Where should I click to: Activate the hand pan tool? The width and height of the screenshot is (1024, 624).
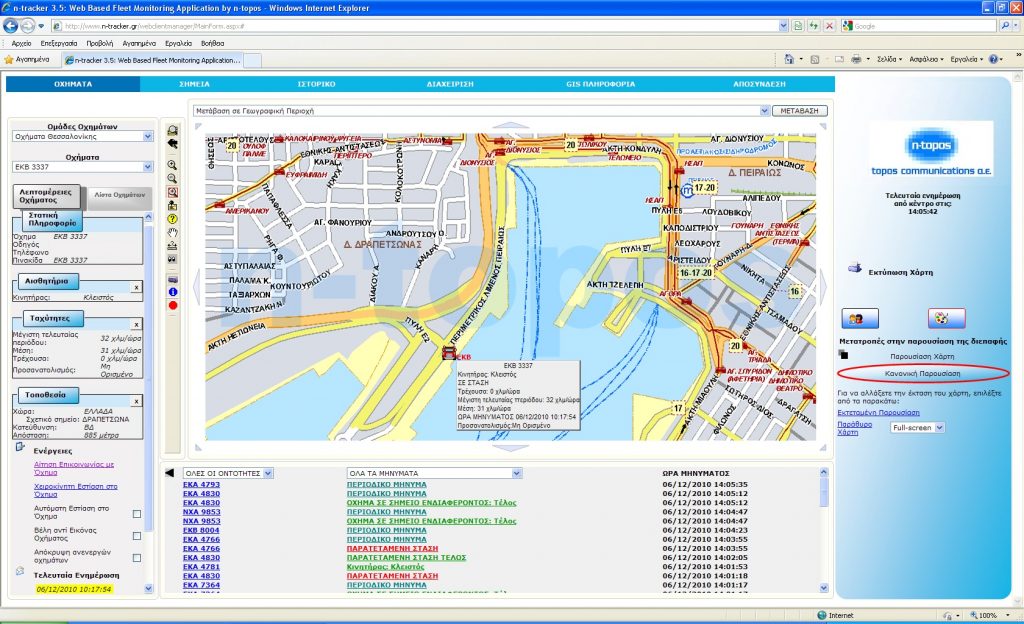(172, 232)
